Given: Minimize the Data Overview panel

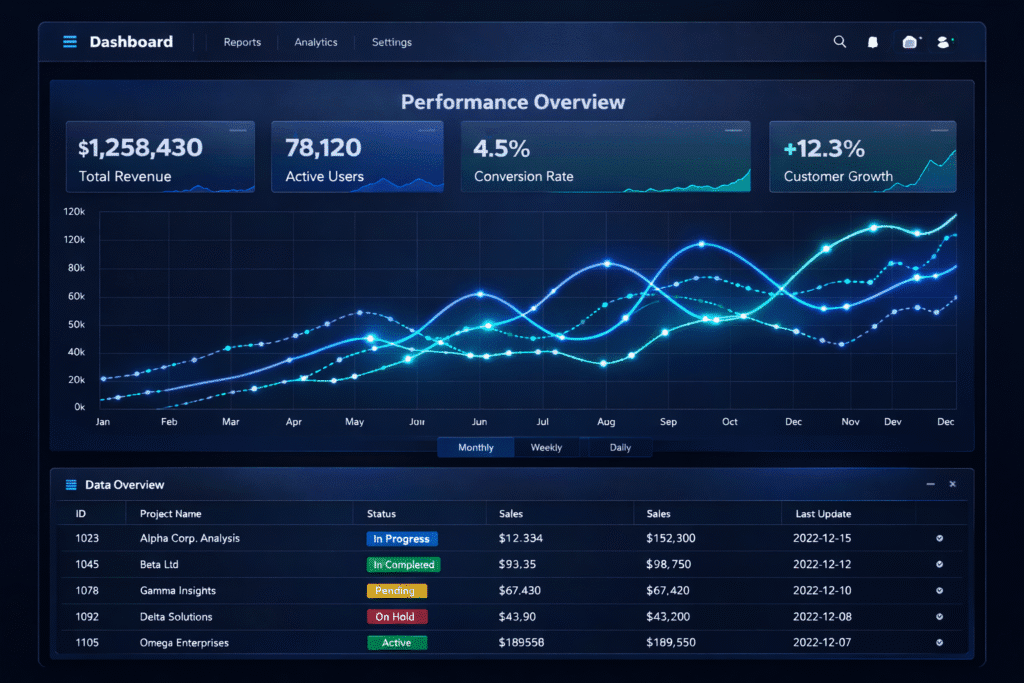Looking at the screenshot, I should (930, 484).
